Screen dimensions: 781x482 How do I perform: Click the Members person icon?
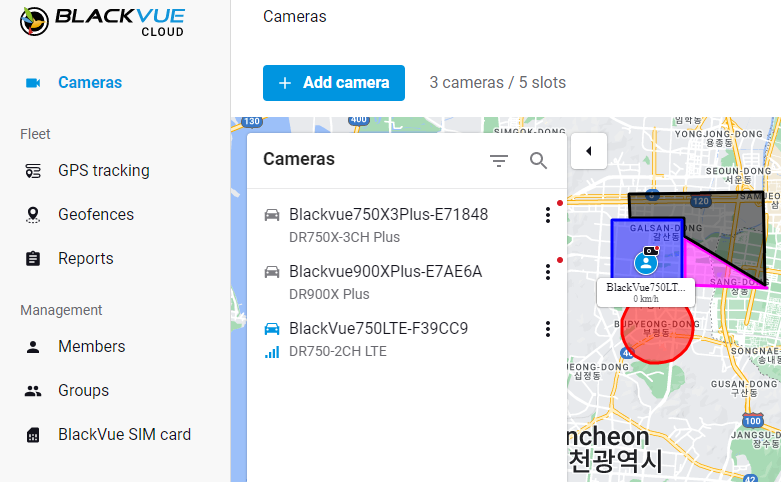(x=33, y=347)
